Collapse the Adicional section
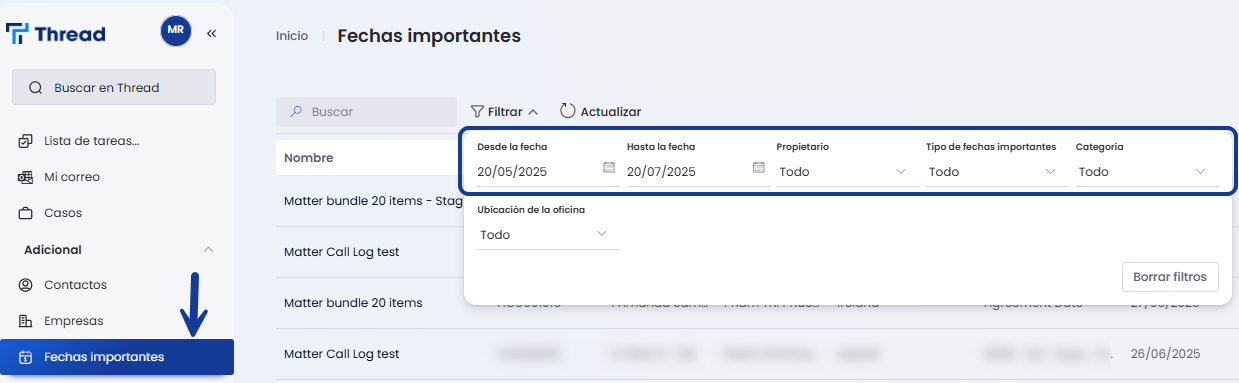The image size is (1239, 383). pyautogui.click(x=208, y=250)
